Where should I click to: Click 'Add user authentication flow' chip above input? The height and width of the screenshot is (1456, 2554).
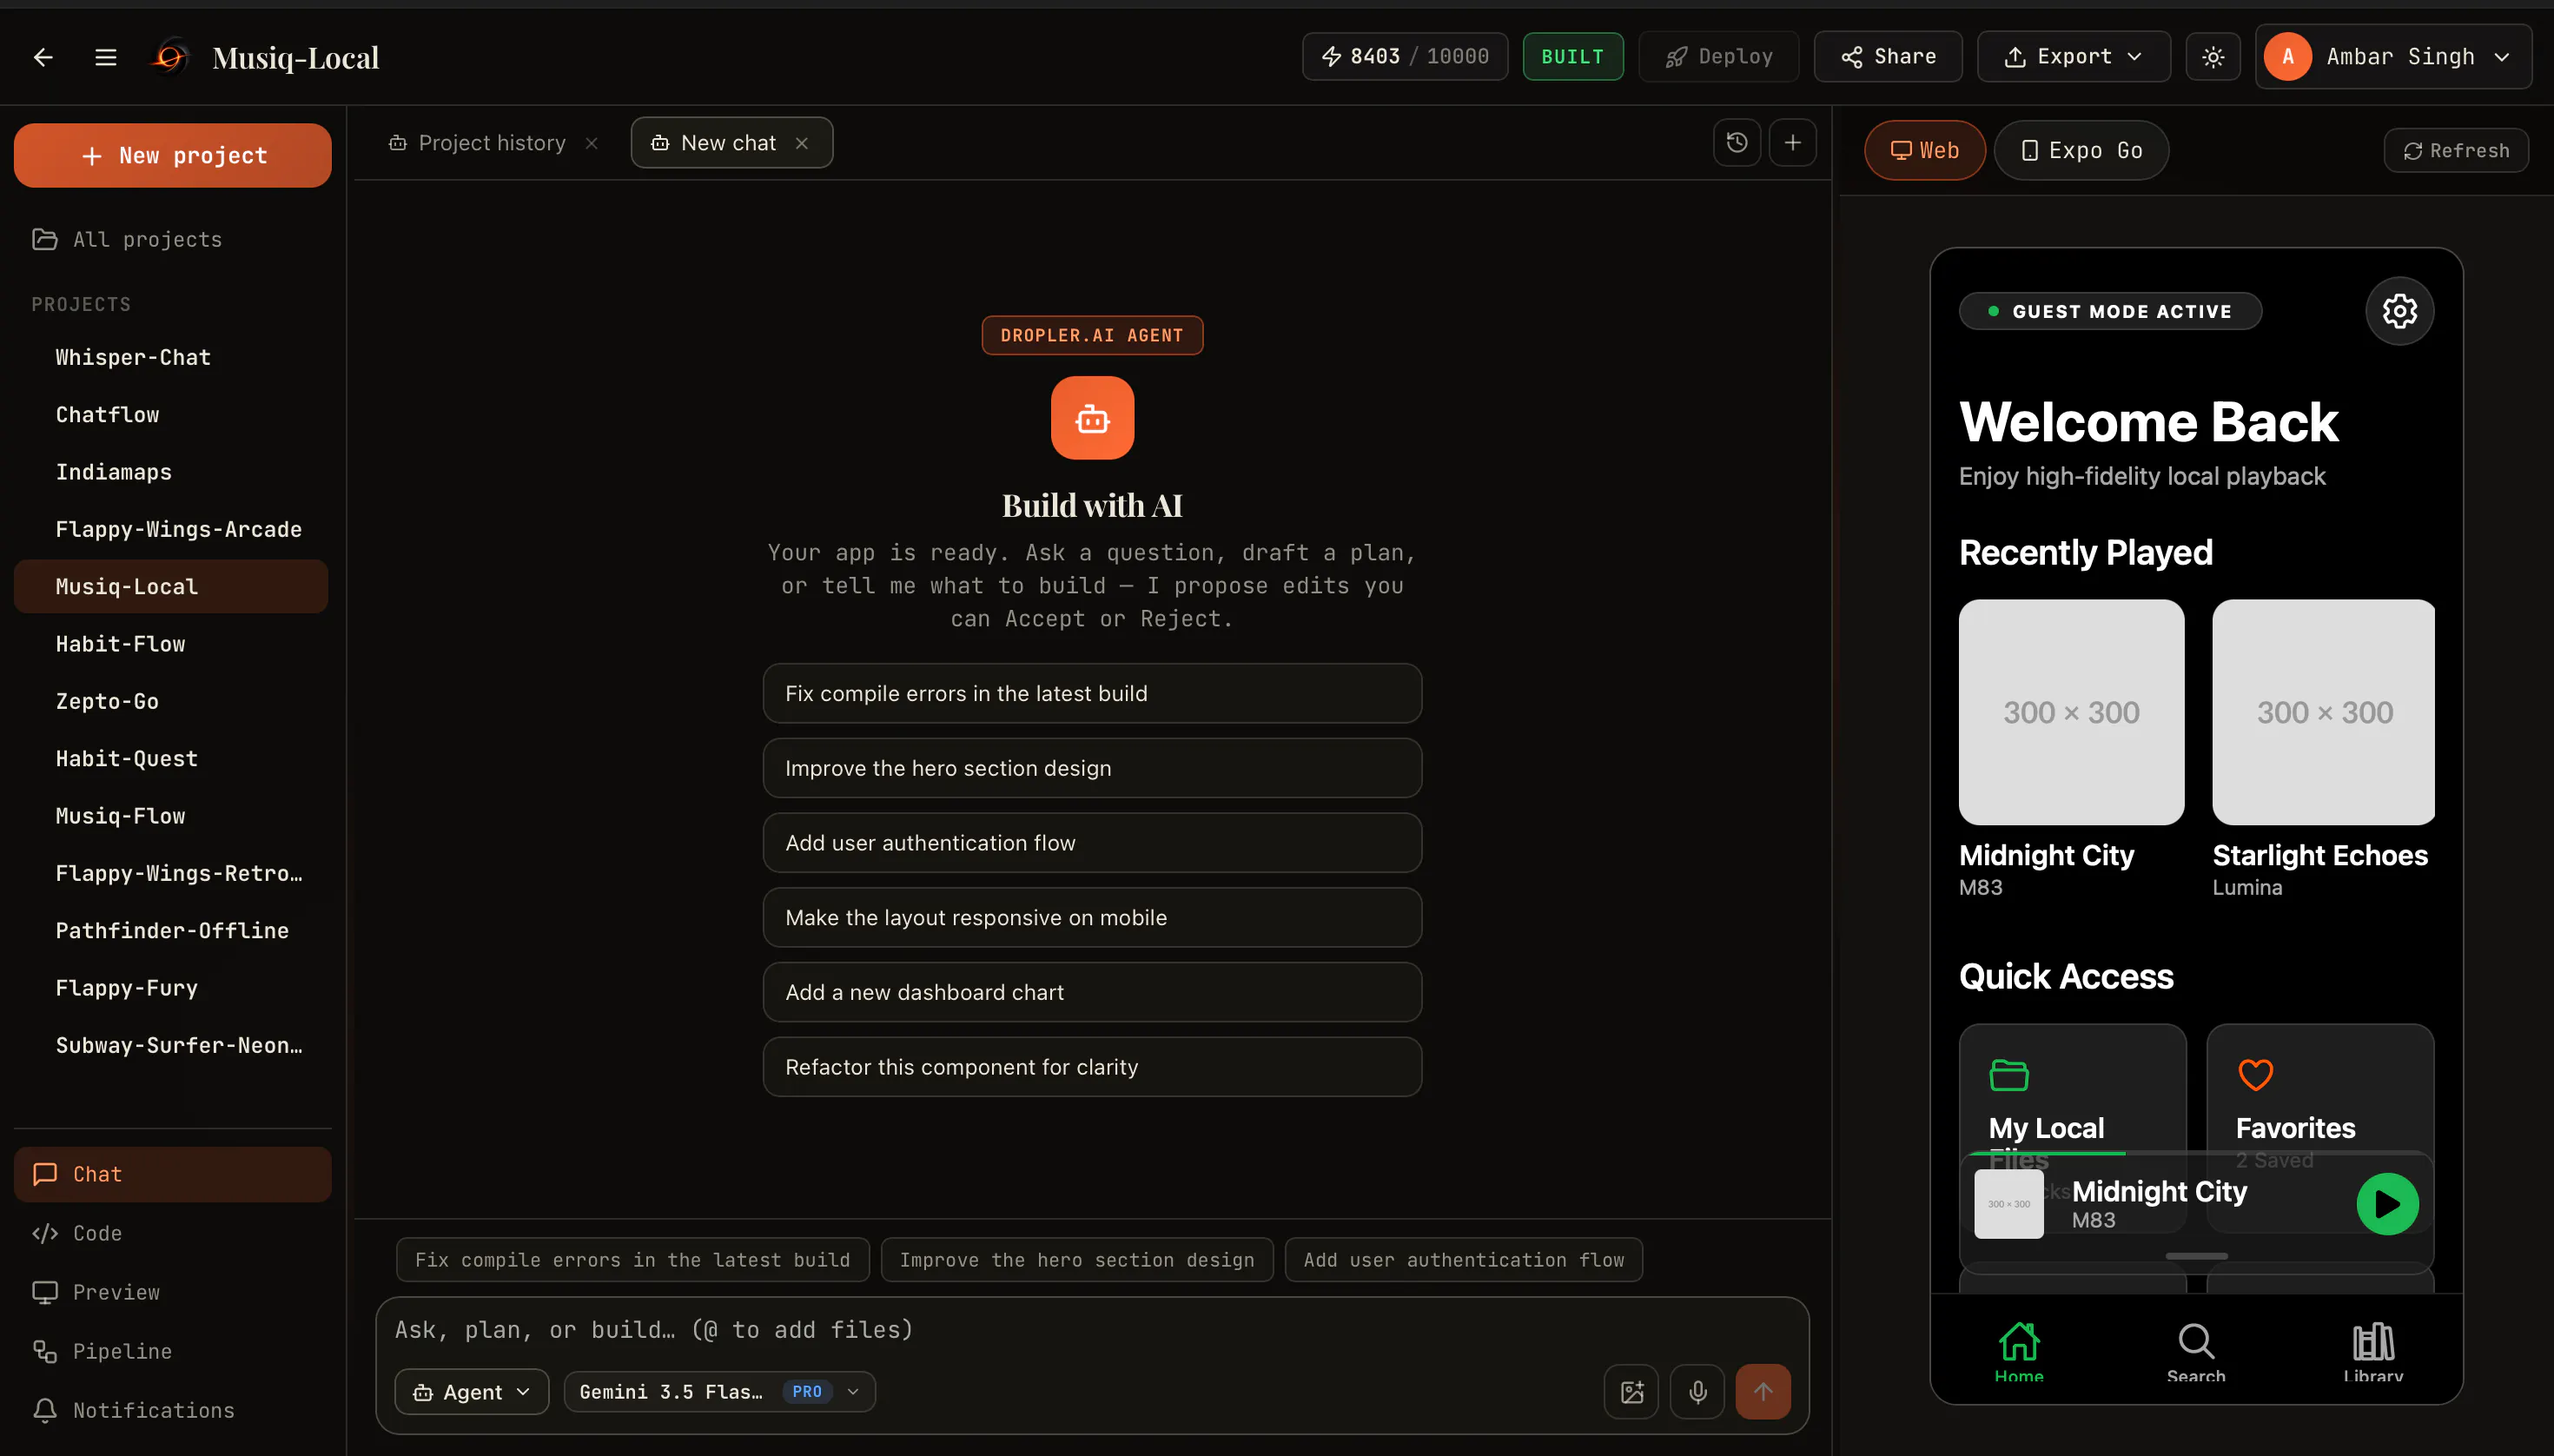click(1463, 1260)
